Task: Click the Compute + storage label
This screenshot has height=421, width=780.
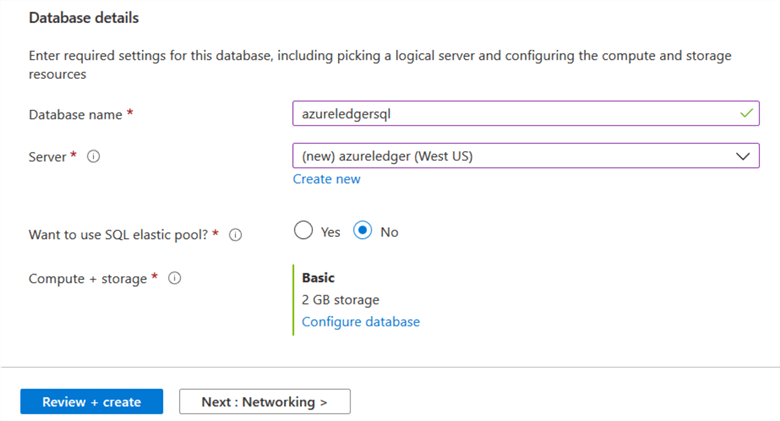Action: (88, 278)
